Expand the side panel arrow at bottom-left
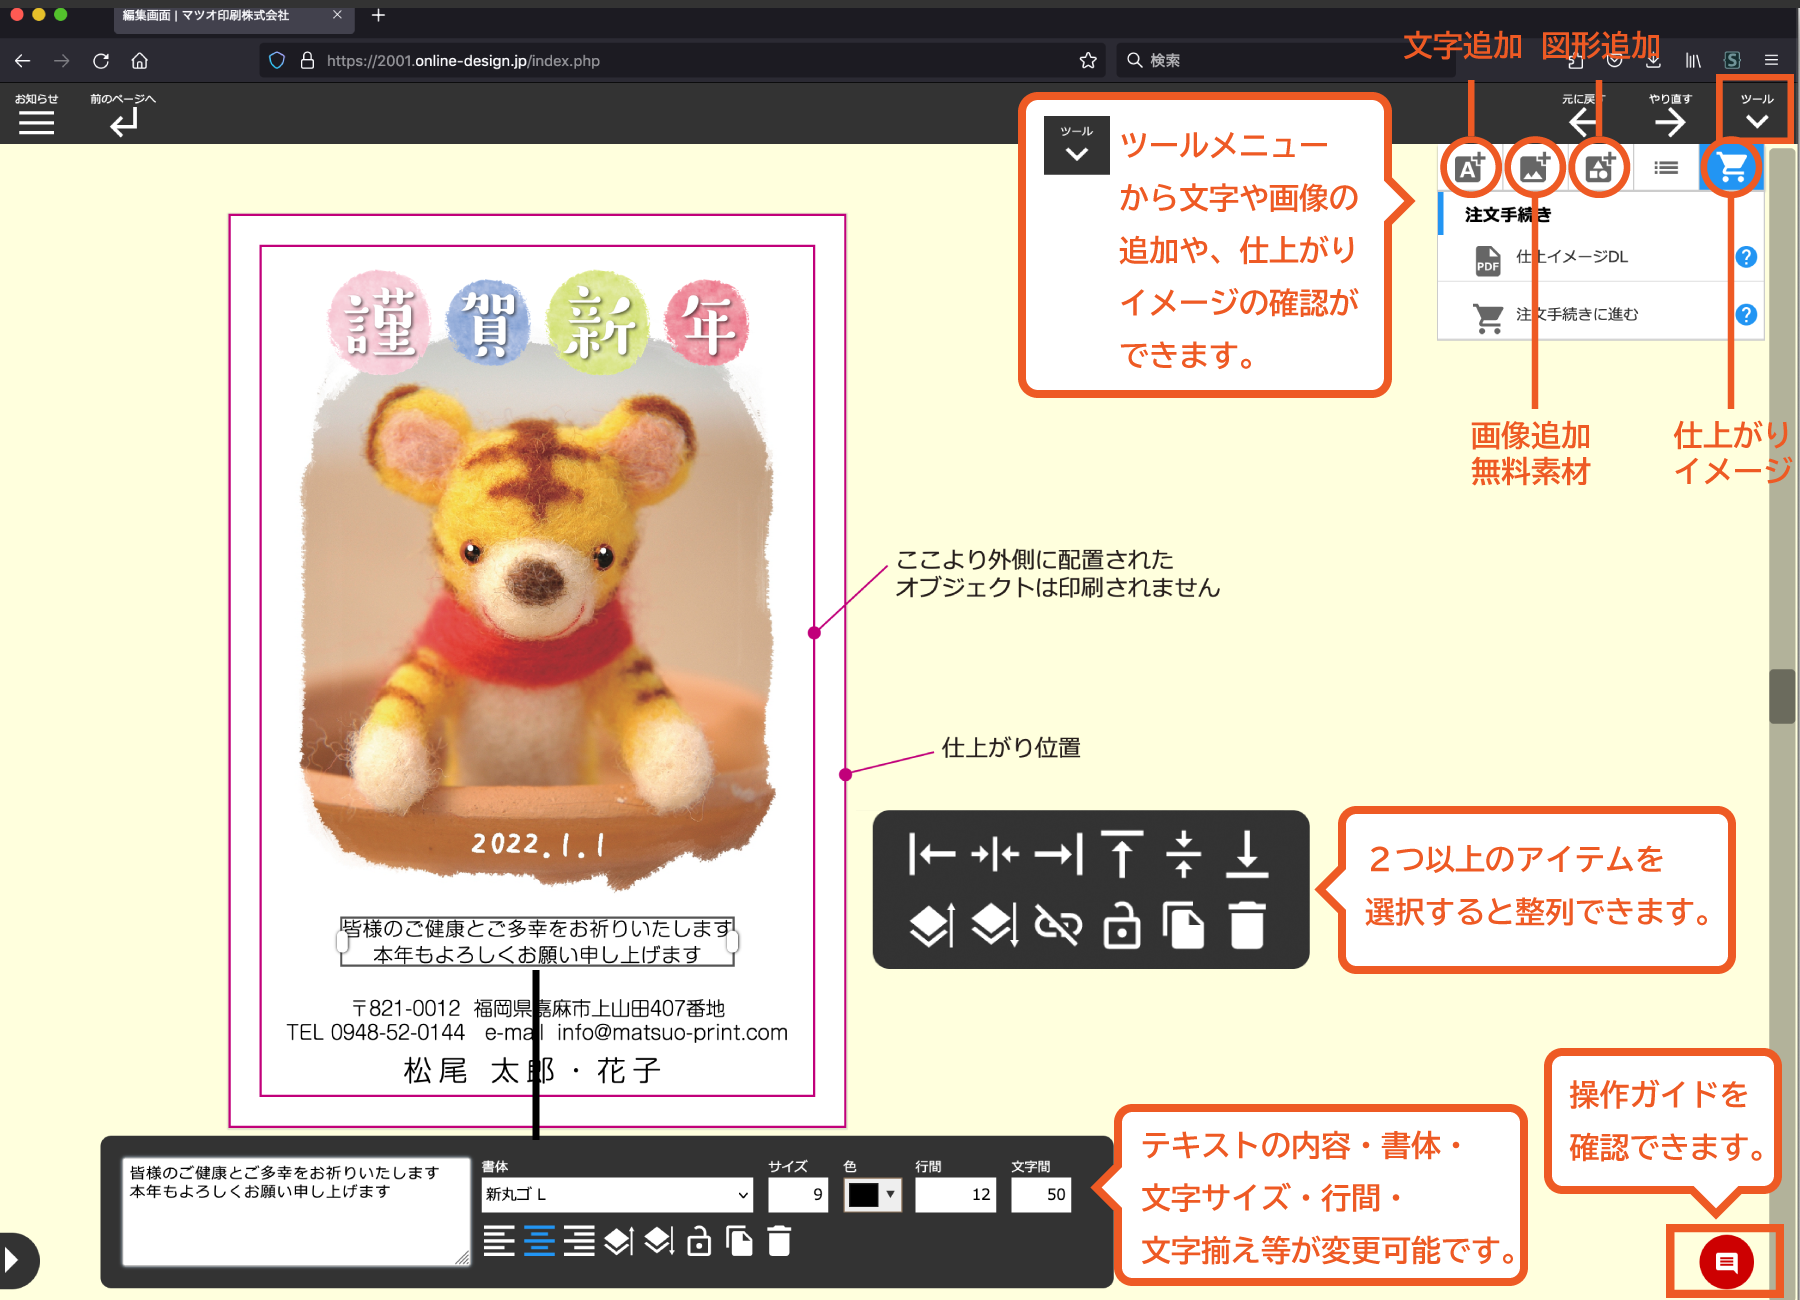Screen dimensions: 1800x1300 [14, 1260]
